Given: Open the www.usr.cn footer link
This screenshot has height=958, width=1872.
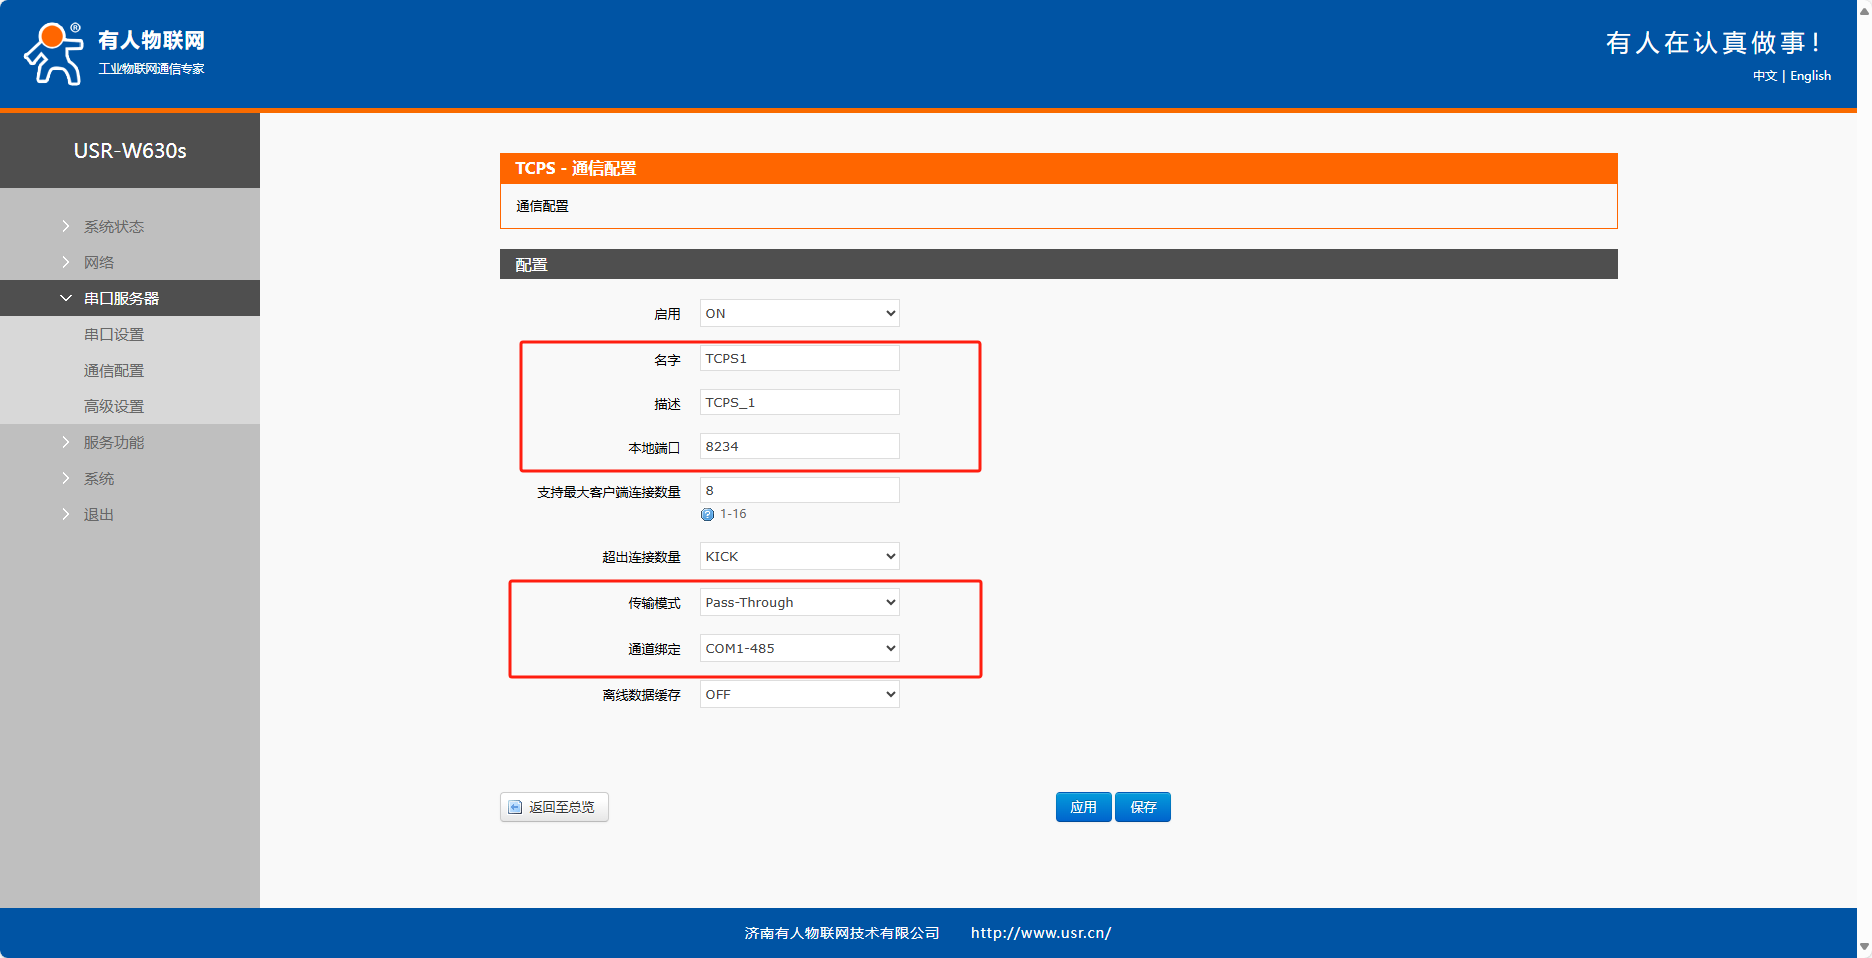Looking at the screenshot, I should (1040, 933).
